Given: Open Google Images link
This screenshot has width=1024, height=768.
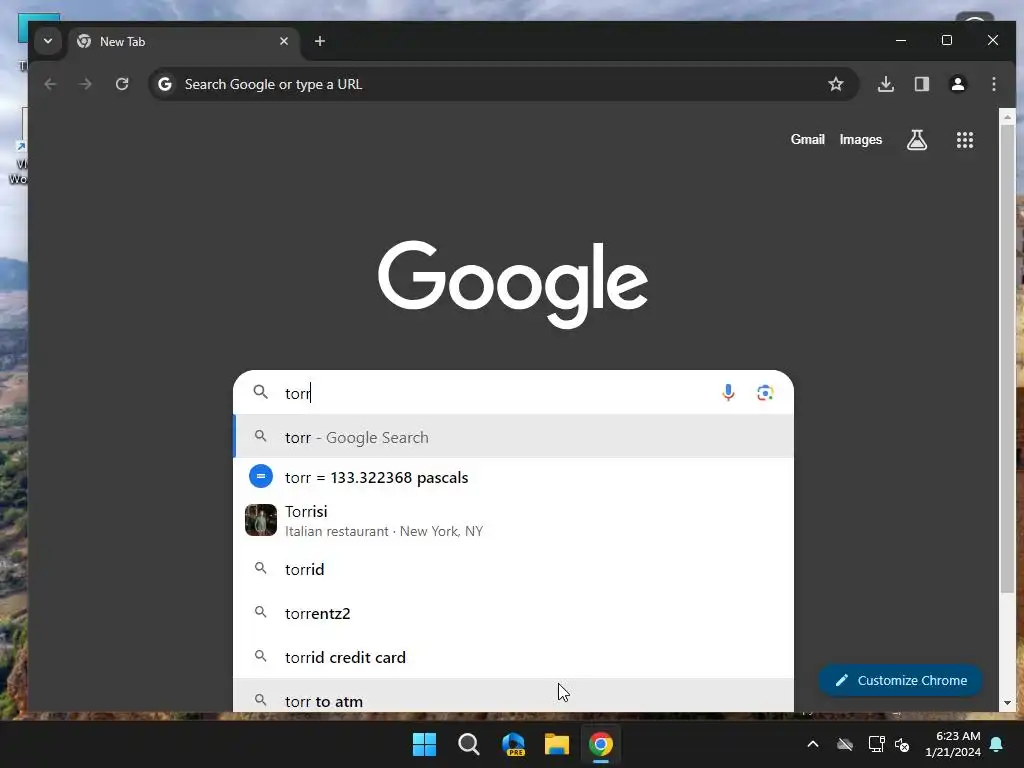Looking at the screenshot, I should pos(860,140).
